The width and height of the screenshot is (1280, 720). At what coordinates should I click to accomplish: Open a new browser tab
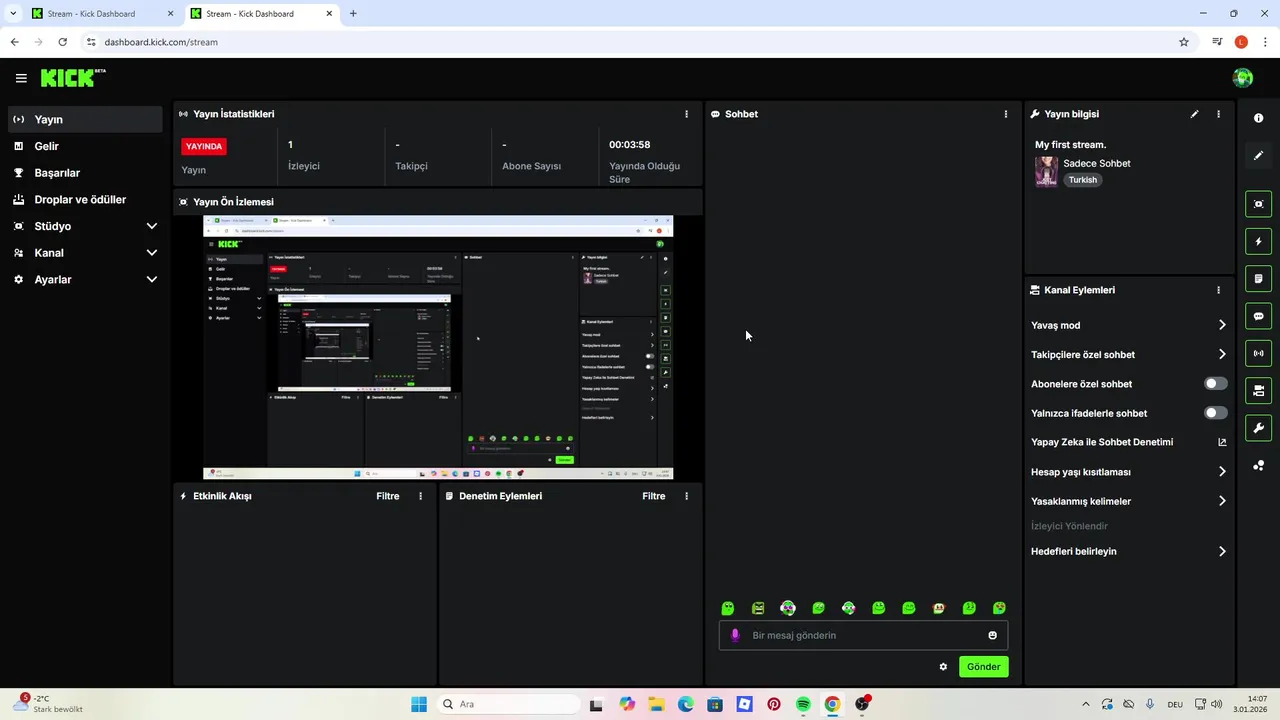(353, 14)
